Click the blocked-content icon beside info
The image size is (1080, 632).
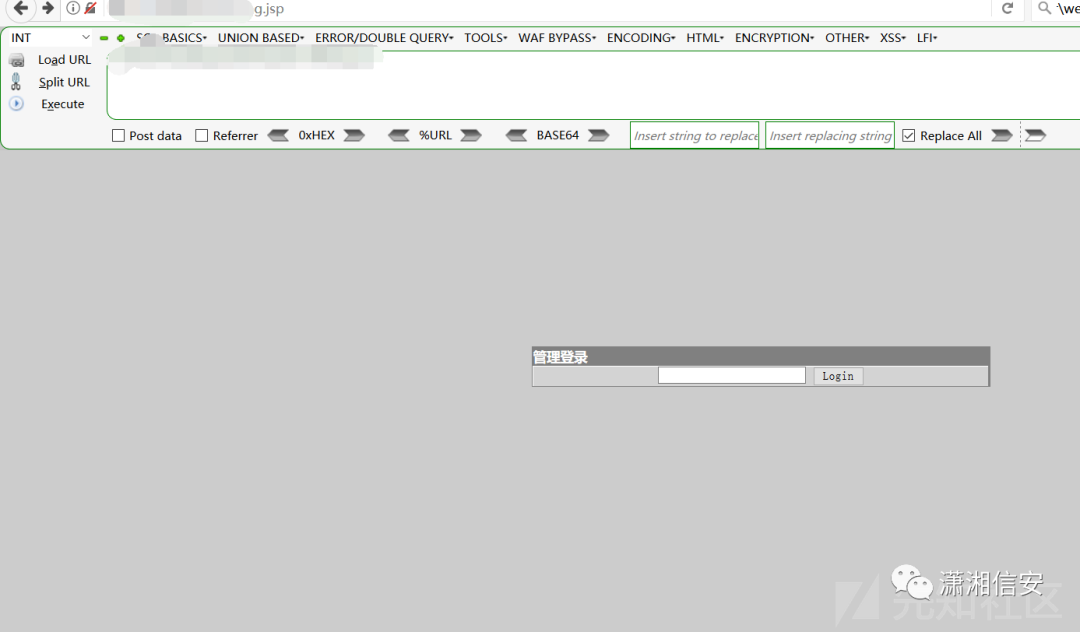(x=90, y=8)
